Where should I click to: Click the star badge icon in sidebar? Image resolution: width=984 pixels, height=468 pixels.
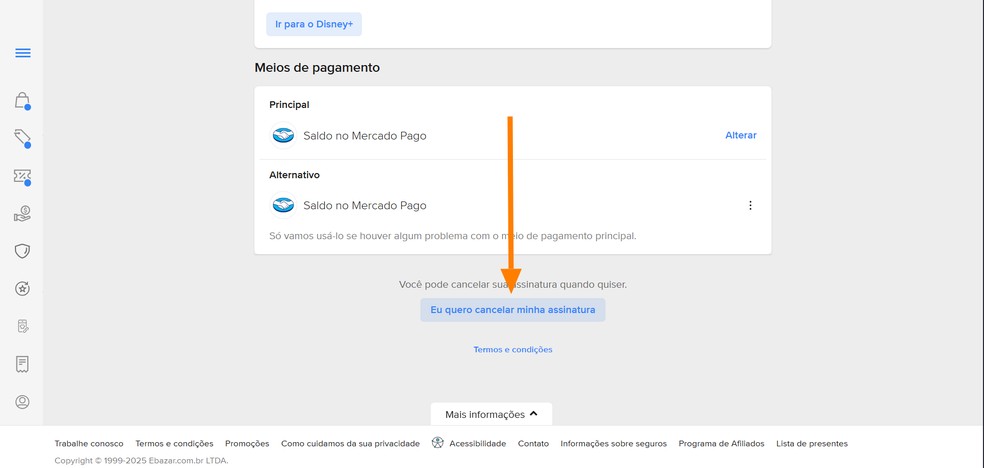pos(22,288)
